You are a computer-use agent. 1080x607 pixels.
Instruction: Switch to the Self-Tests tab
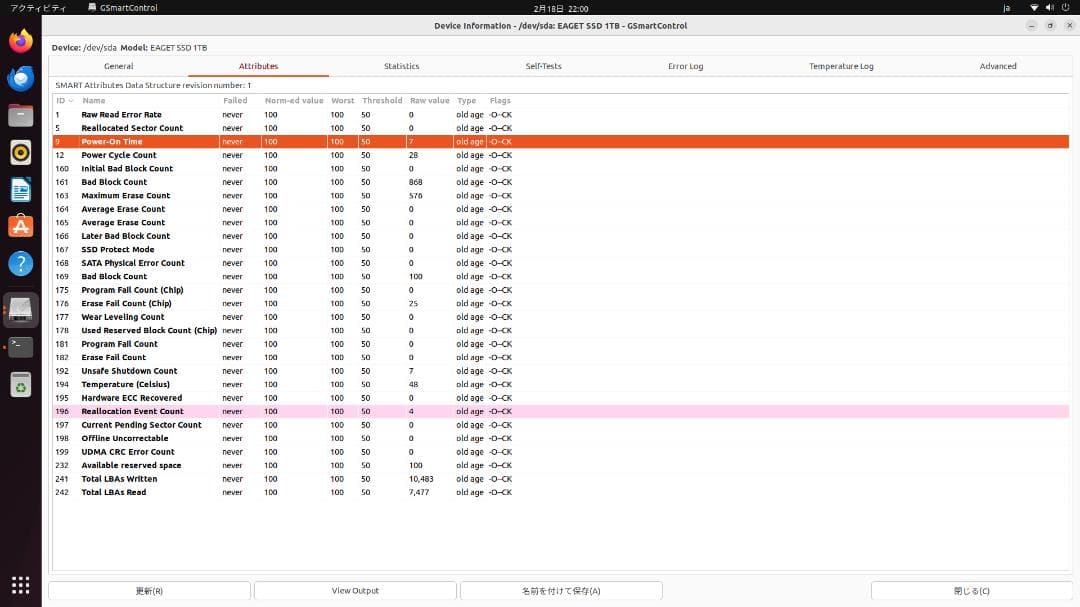click(543, 66)
